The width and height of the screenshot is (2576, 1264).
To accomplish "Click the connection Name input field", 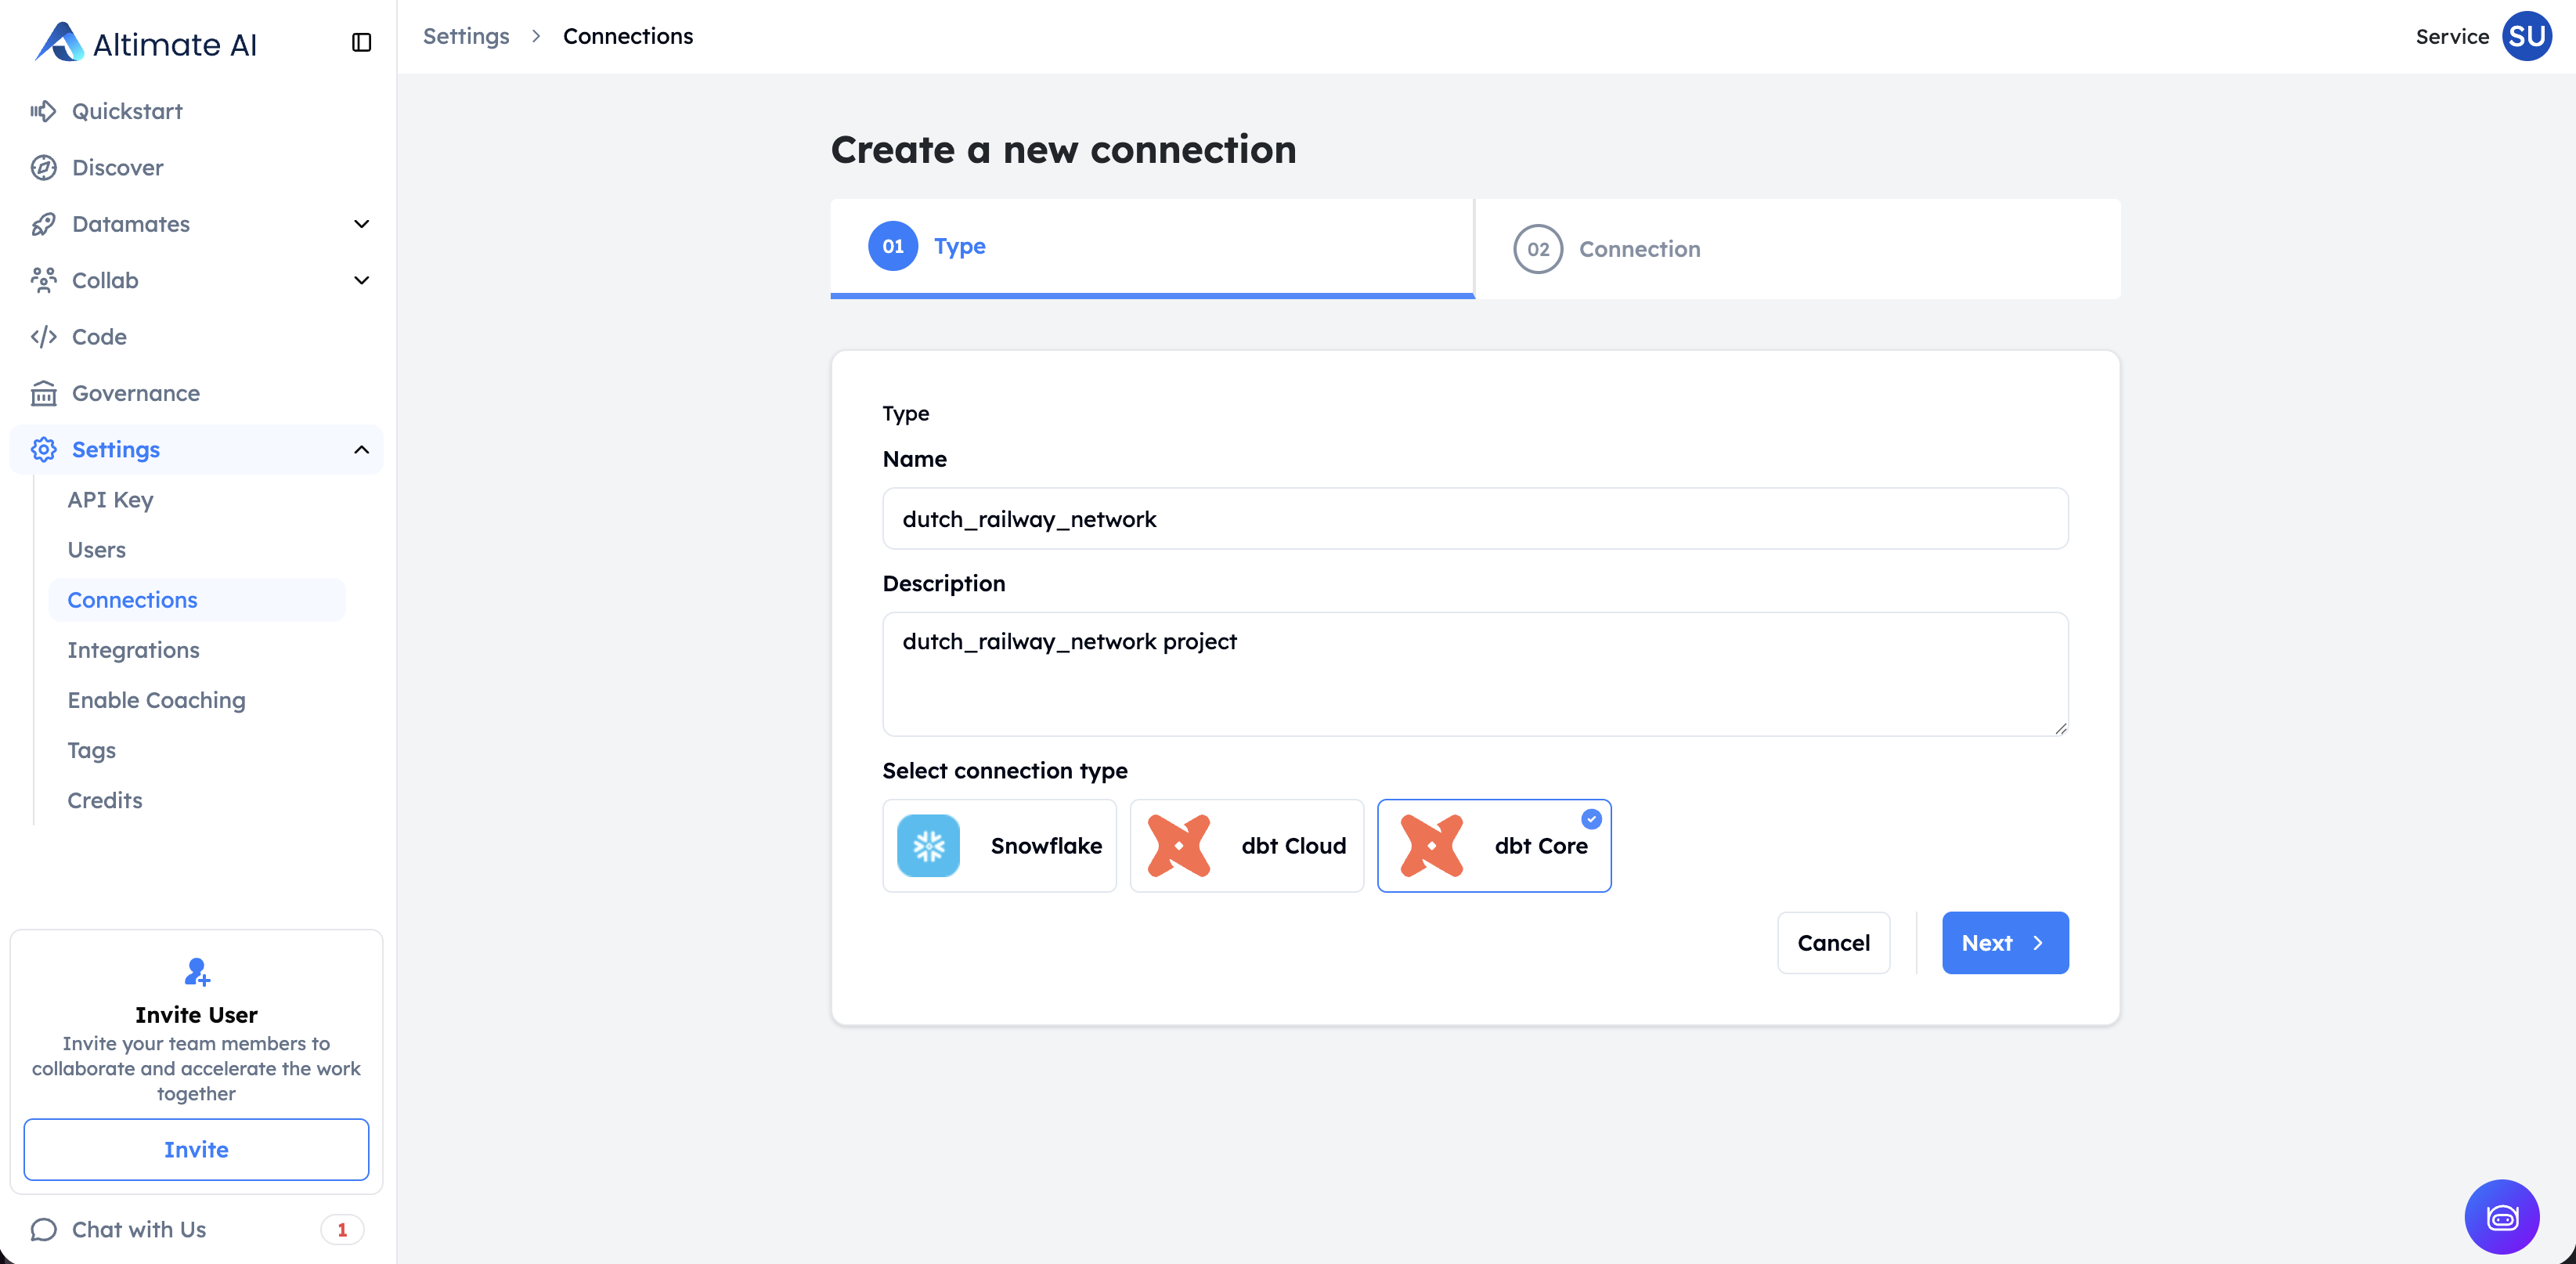I will (1474, 518).
